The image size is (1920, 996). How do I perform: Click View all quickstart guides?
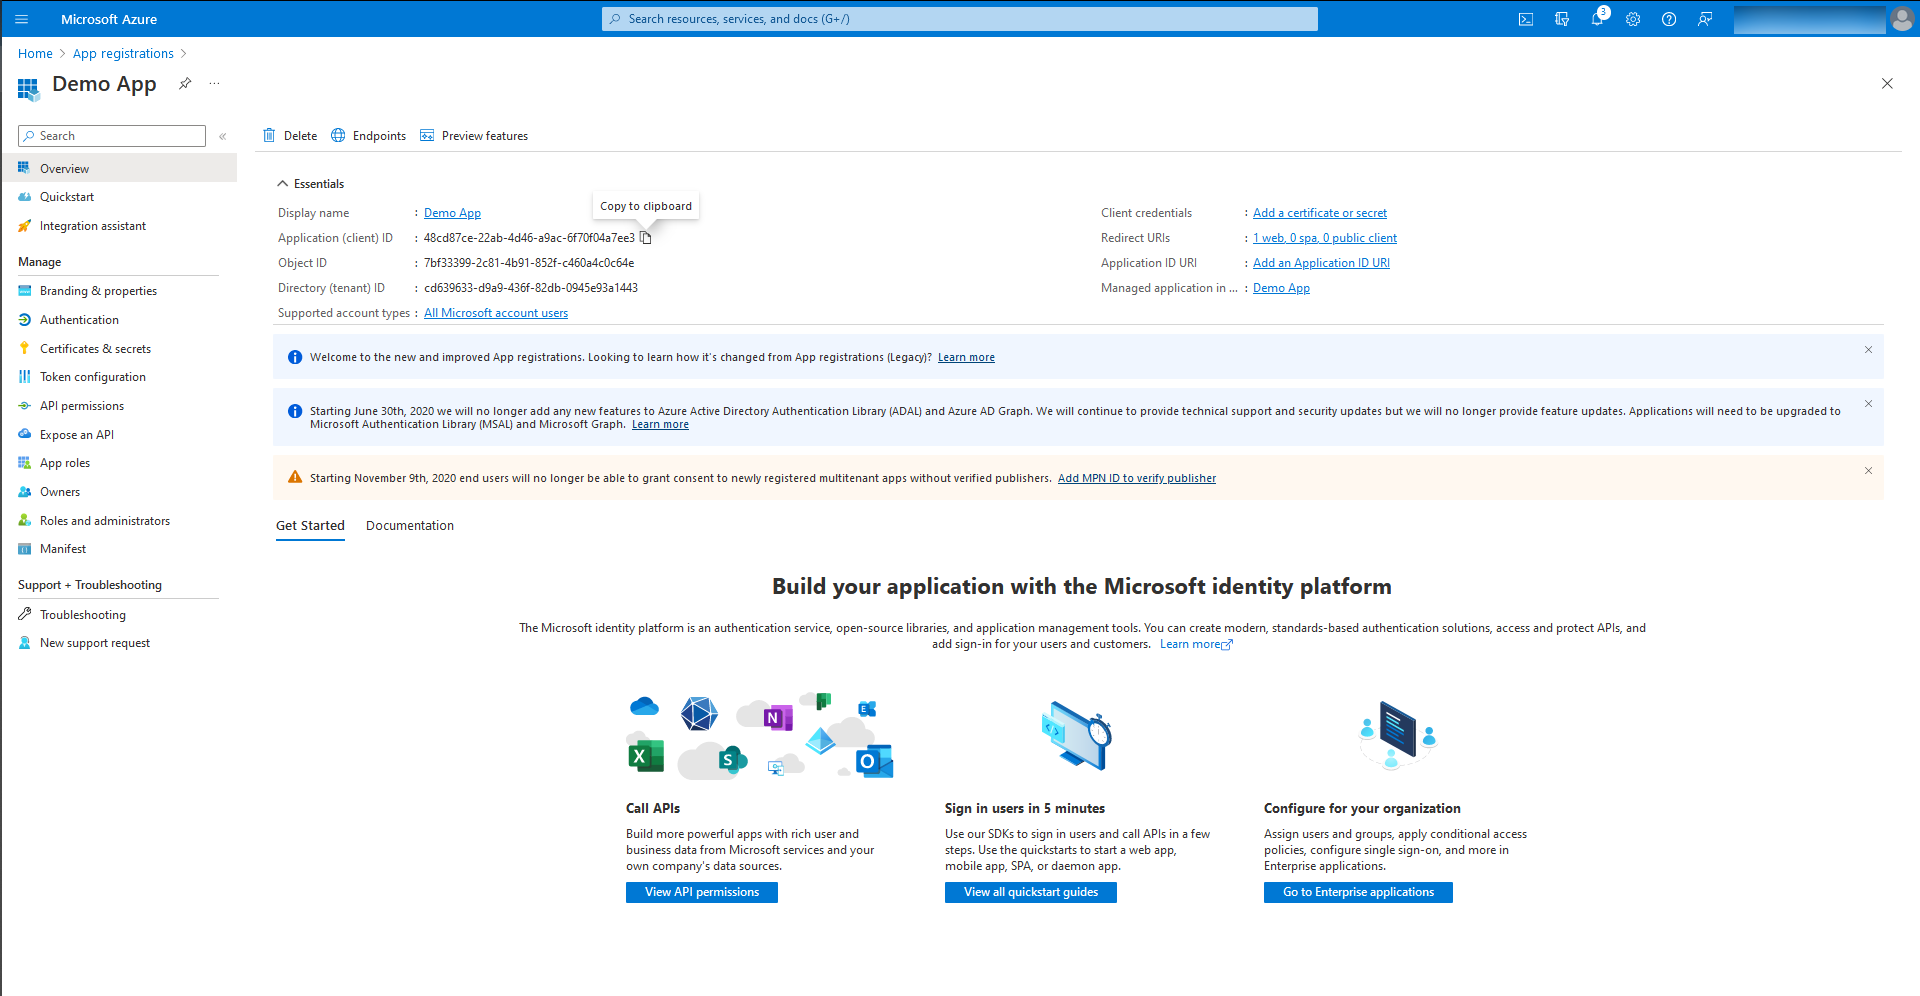(1030, 892)
